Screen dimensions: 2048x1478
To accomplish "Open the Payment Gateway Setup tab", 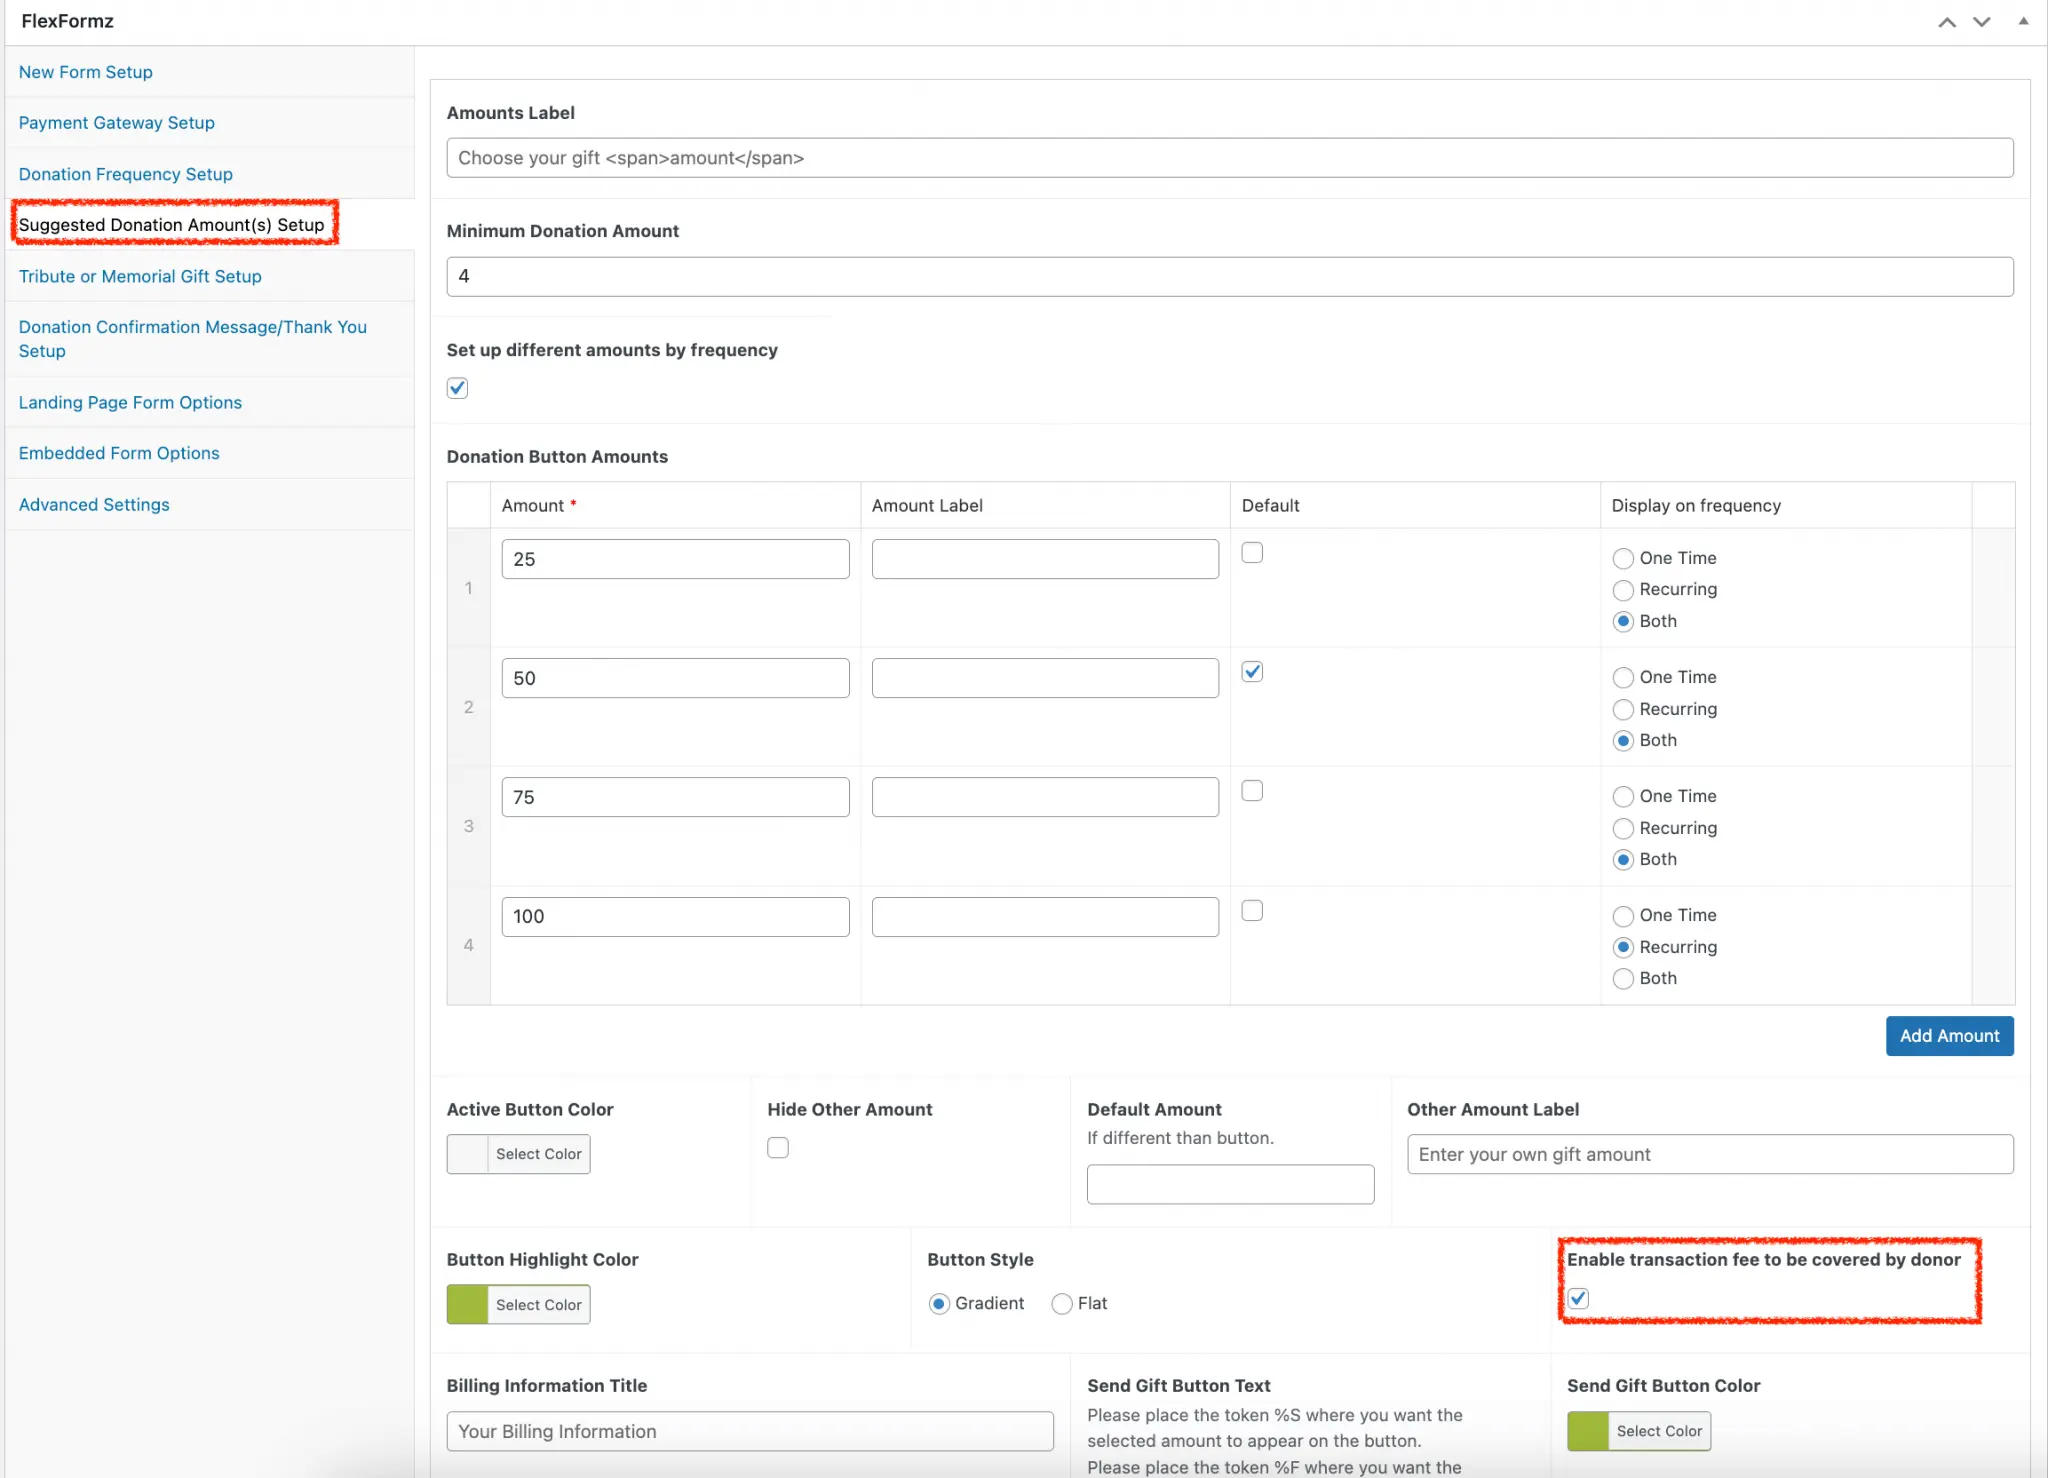I will pos(116,123).
